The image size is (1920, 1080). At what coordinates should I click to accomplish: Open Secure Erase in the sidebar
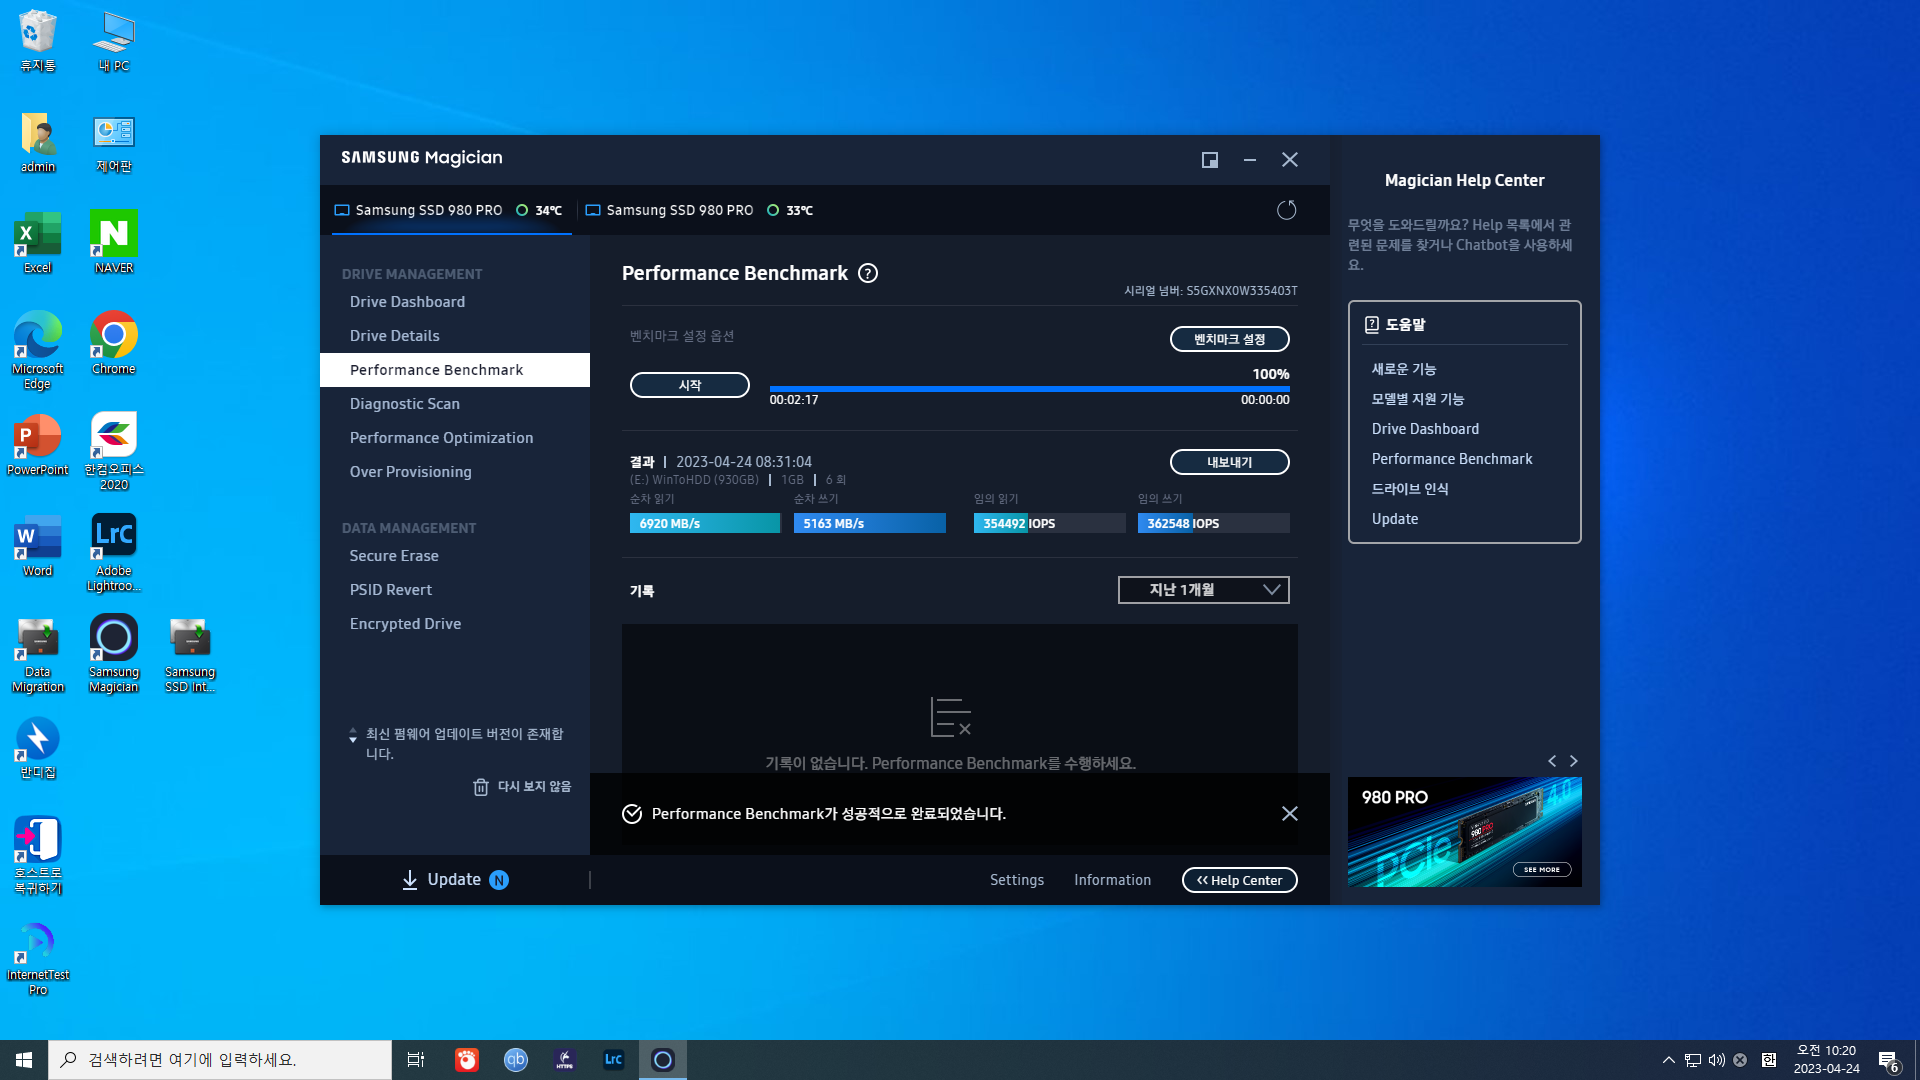click(x=394, y=556)
